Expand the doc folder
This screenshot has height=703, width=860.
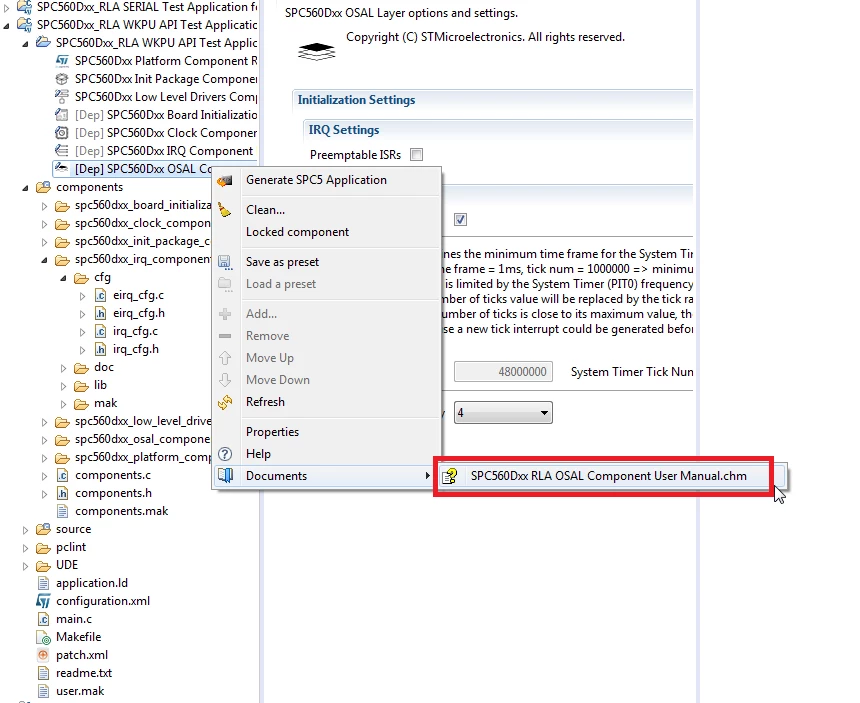coord(64,368)
